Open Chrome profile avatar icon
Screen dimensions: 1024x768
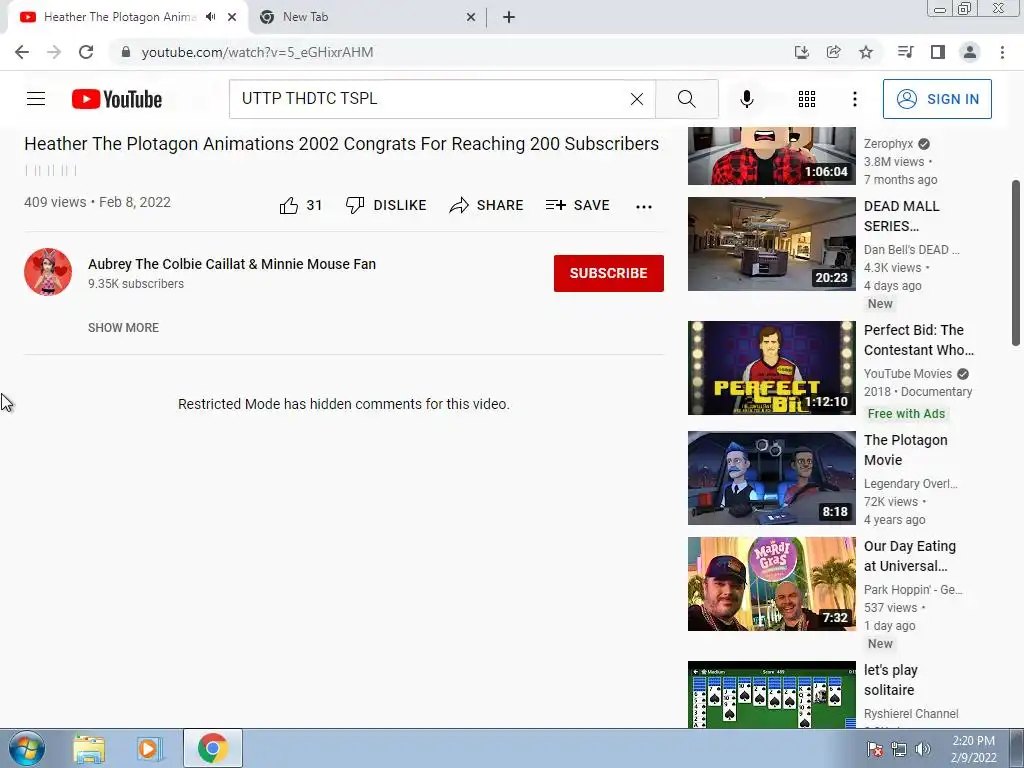click(x=970, y=52)
